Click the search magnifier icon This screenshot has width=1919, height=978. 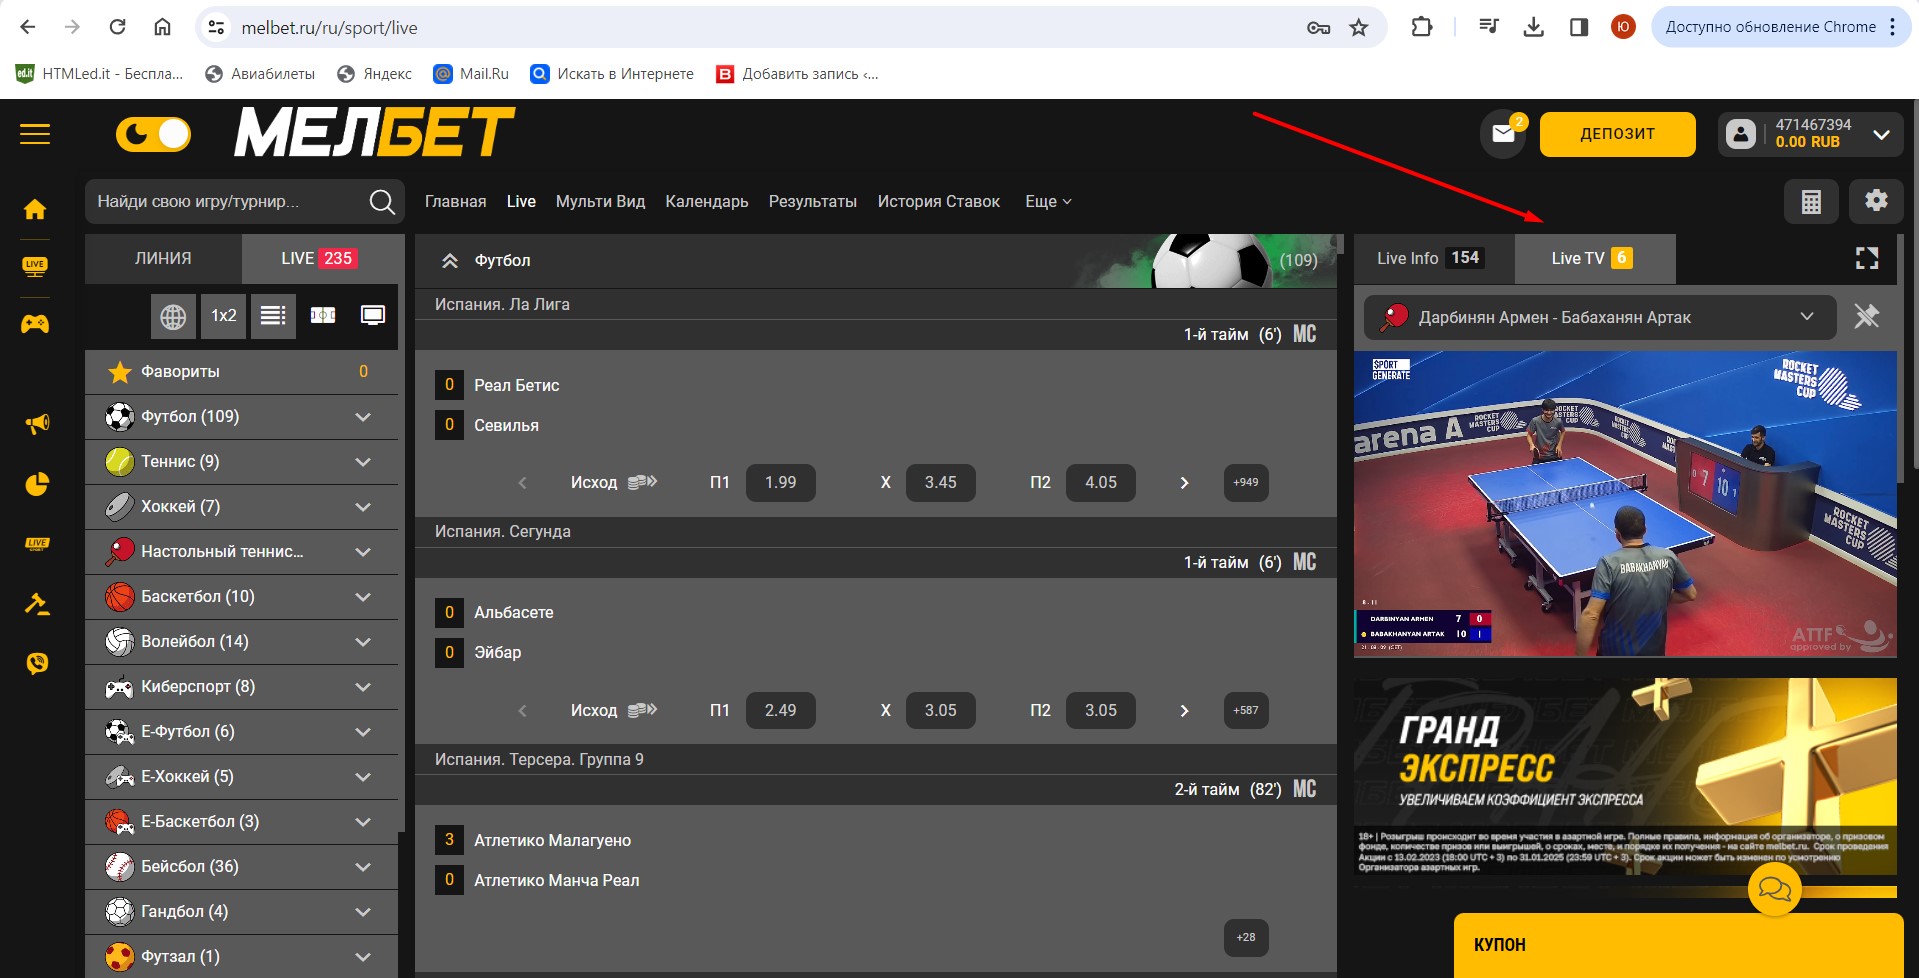pyautogui.click(x=382, y=202)
